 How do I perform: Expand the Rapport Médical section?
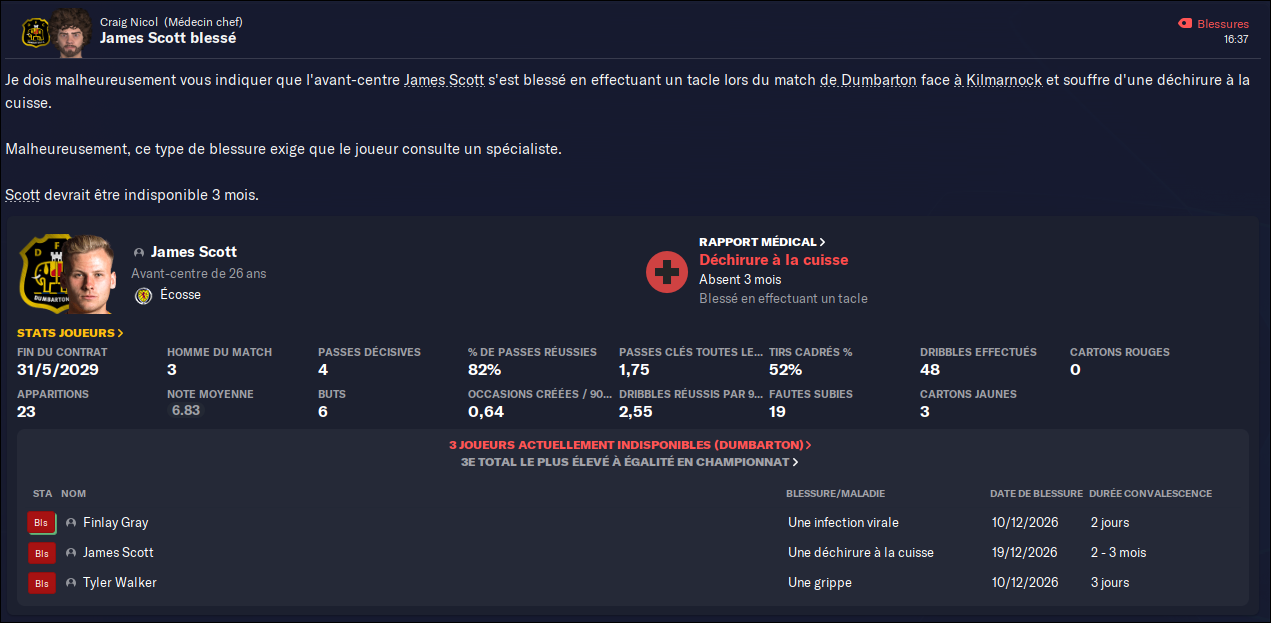pyautogui.click(x=762, y=242)
